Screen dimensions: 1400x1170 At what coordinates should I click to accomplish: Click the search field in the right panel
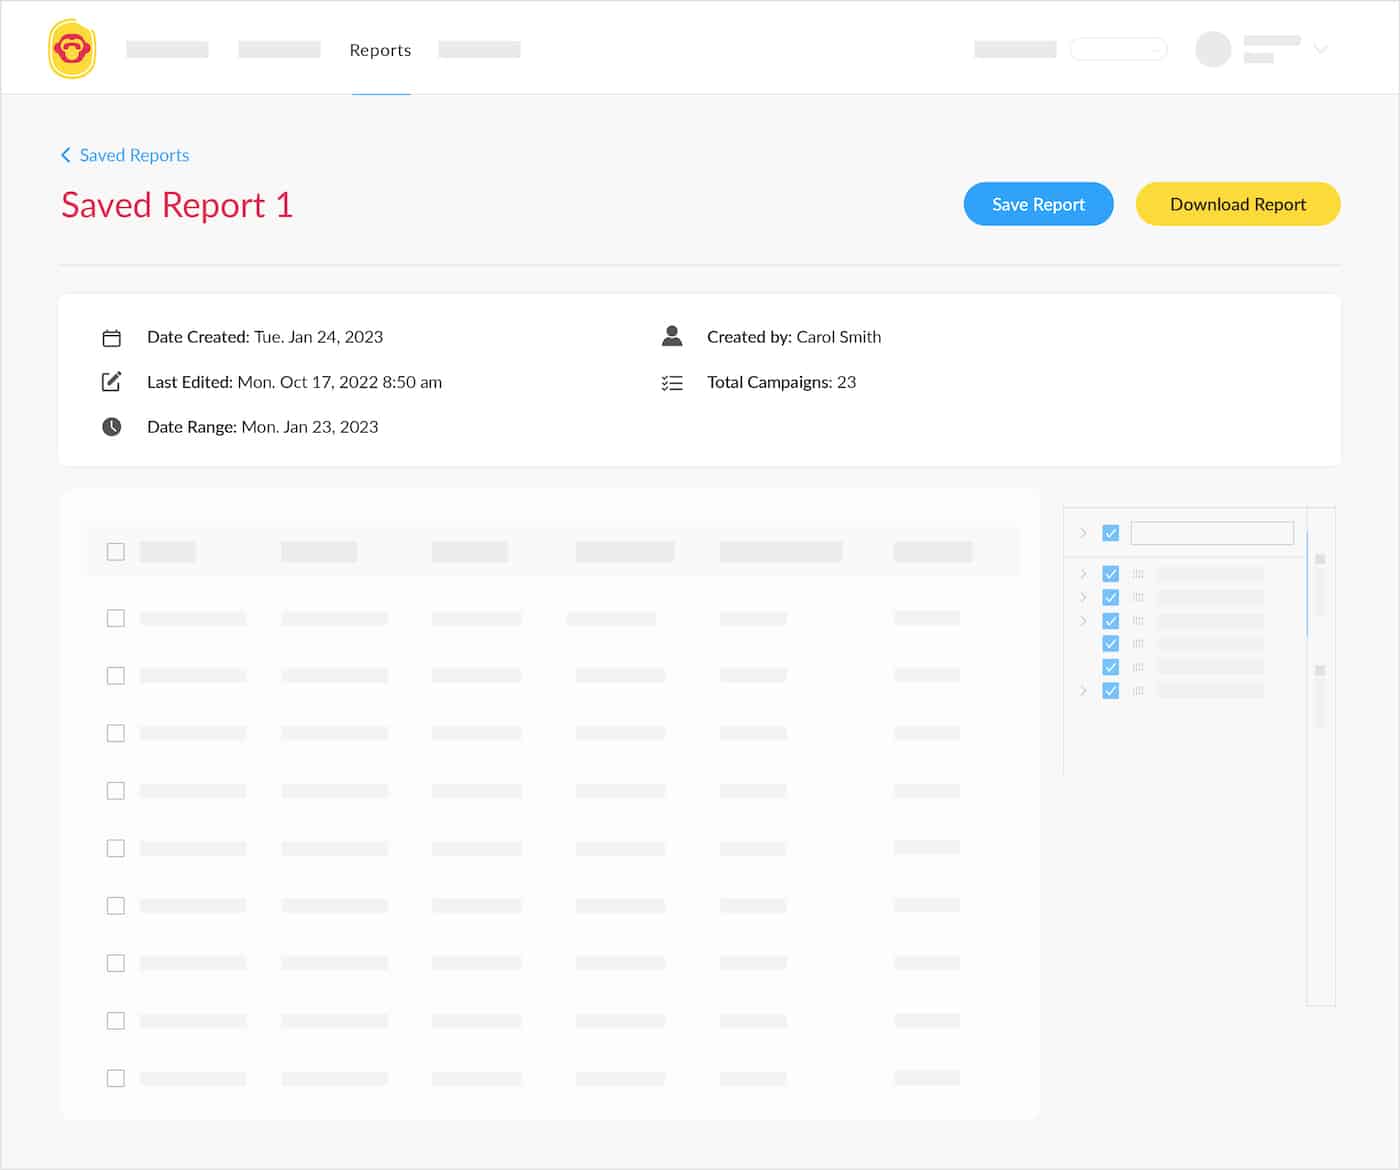tap(1211, 533)
